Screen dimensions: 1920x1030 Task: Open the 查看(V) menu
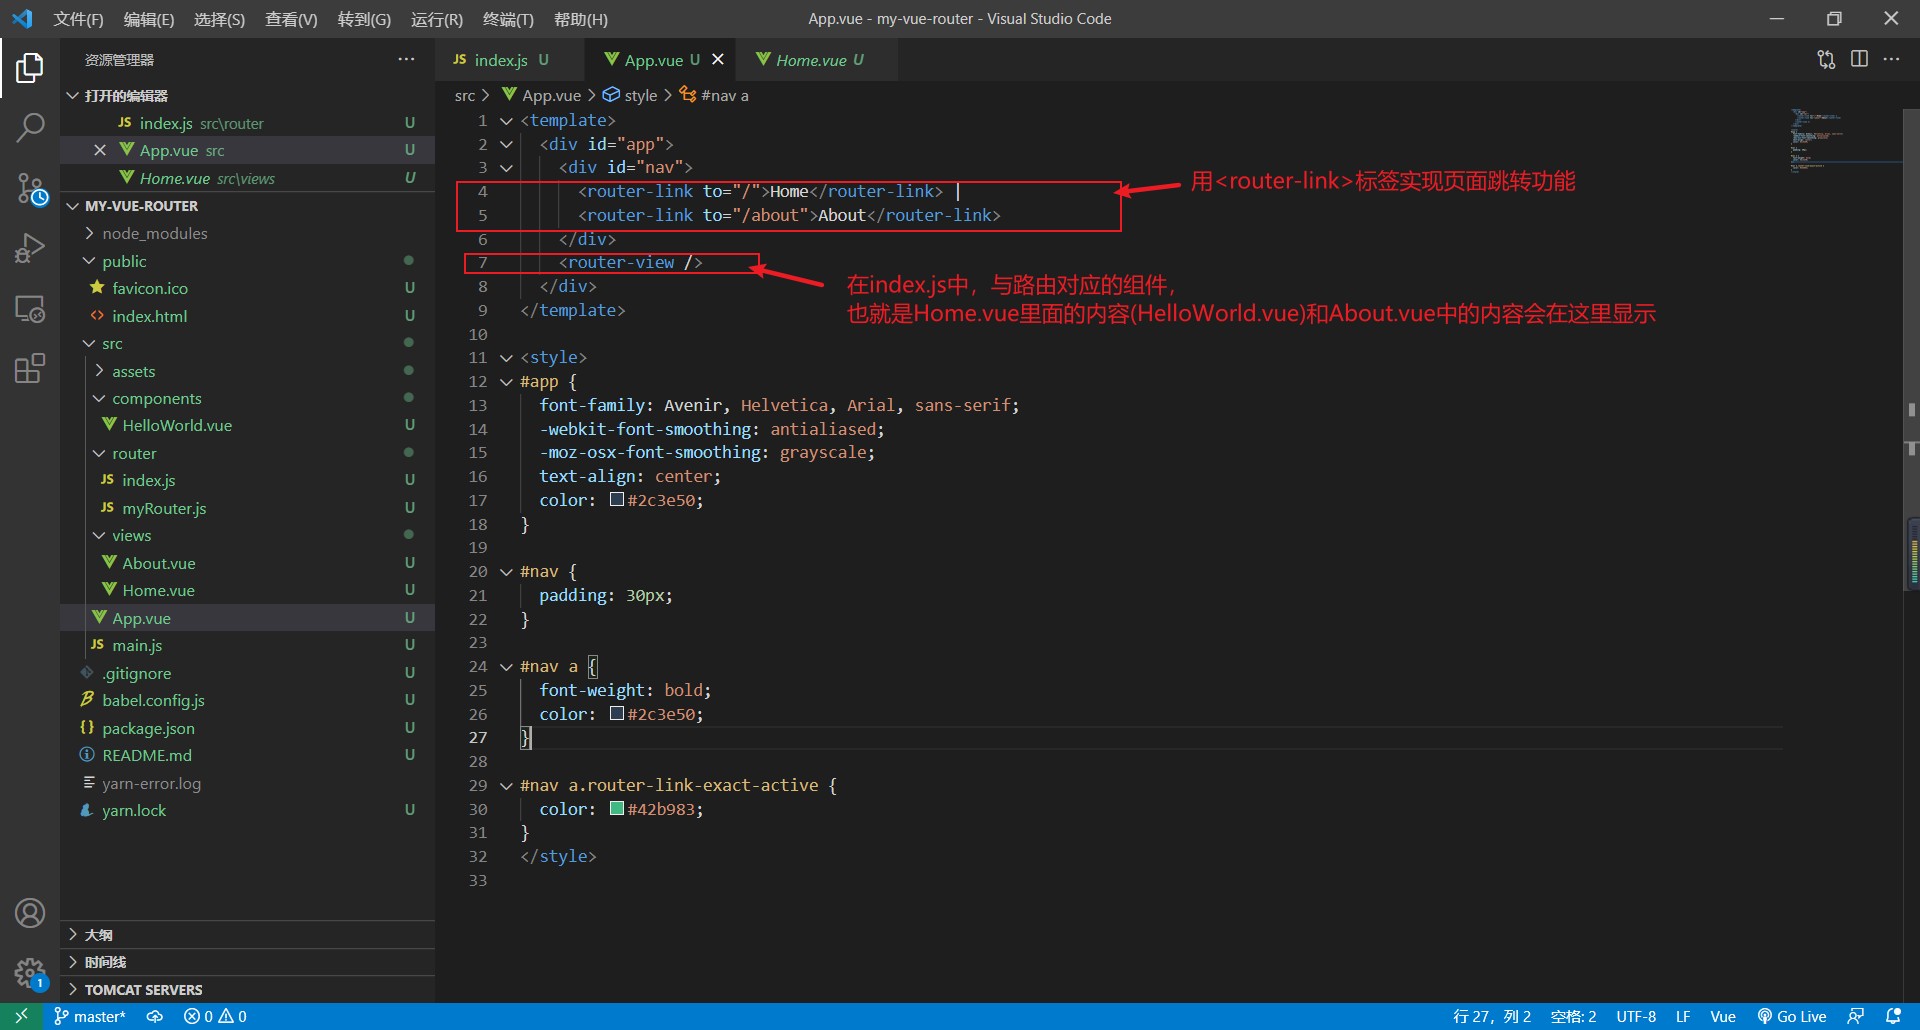point(291,19)
